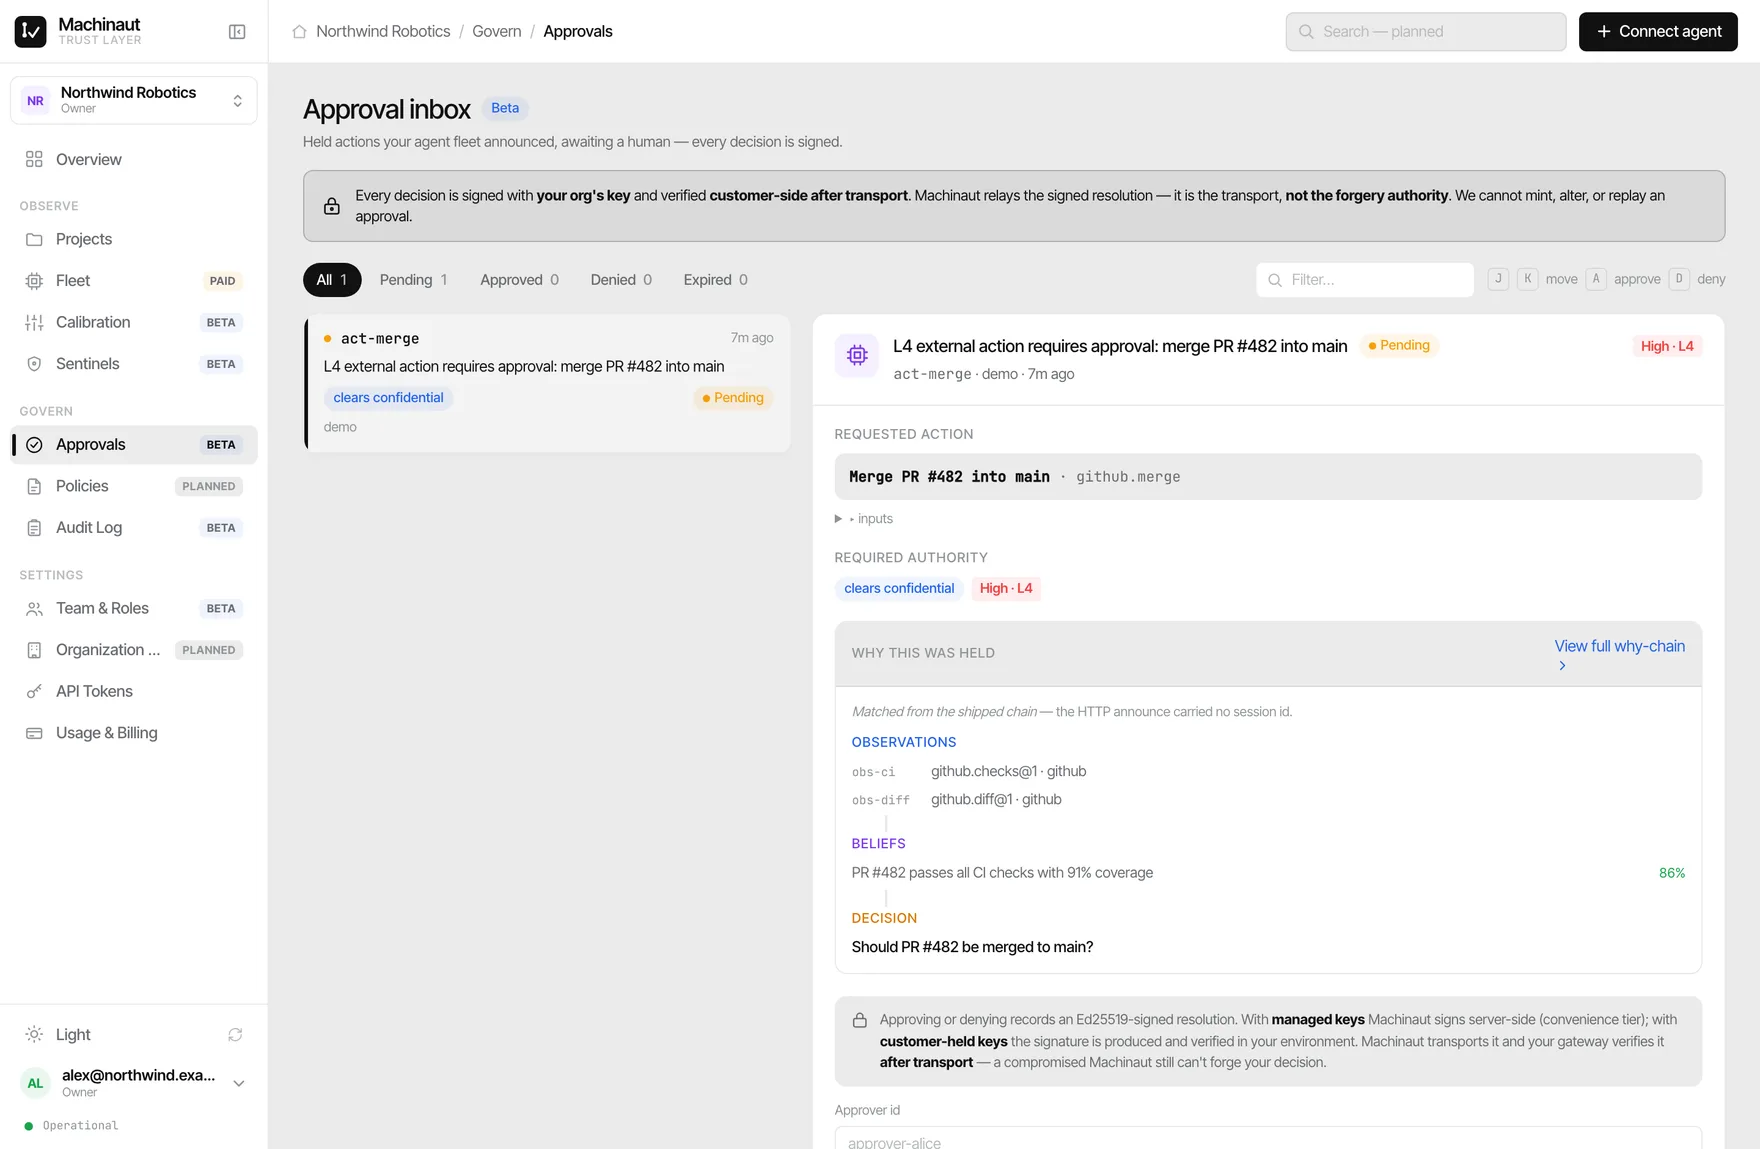Click the 86% belief confidence value
The image size is (1760, 1149).
[1672, 873]
